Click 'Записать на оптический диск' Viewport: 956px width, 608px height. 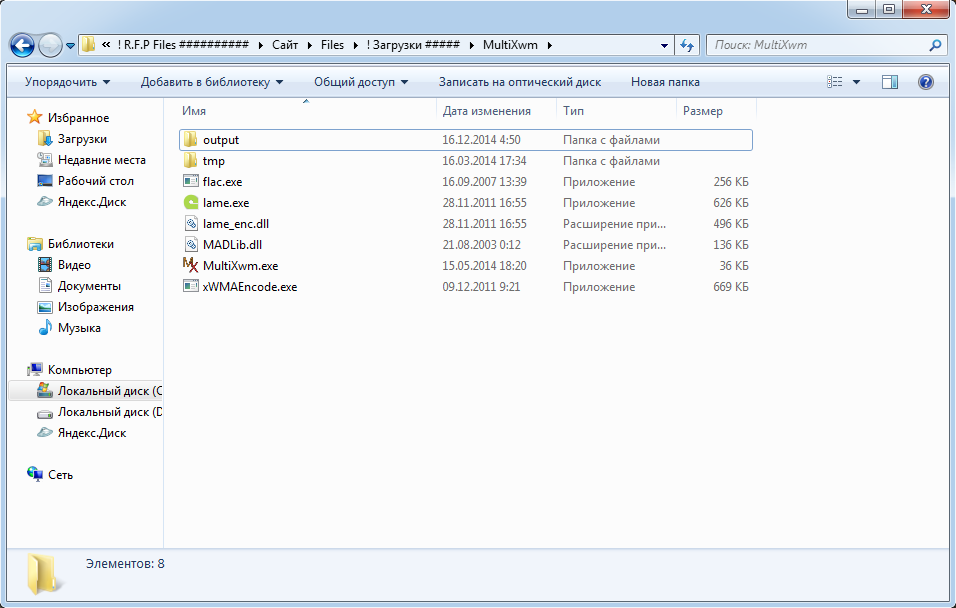point(520,82)
